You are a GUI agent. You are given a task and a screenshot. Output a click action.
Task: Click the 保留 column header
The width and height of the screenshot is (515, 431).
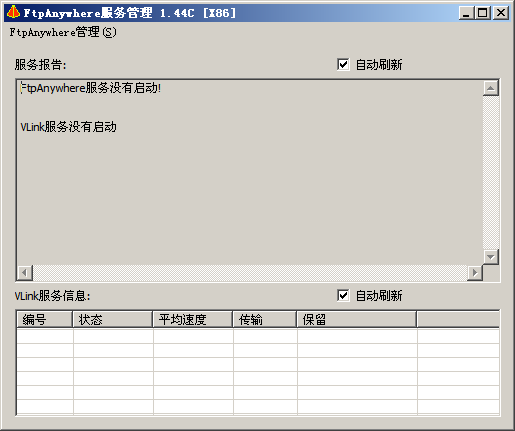(x=357, y=319)
